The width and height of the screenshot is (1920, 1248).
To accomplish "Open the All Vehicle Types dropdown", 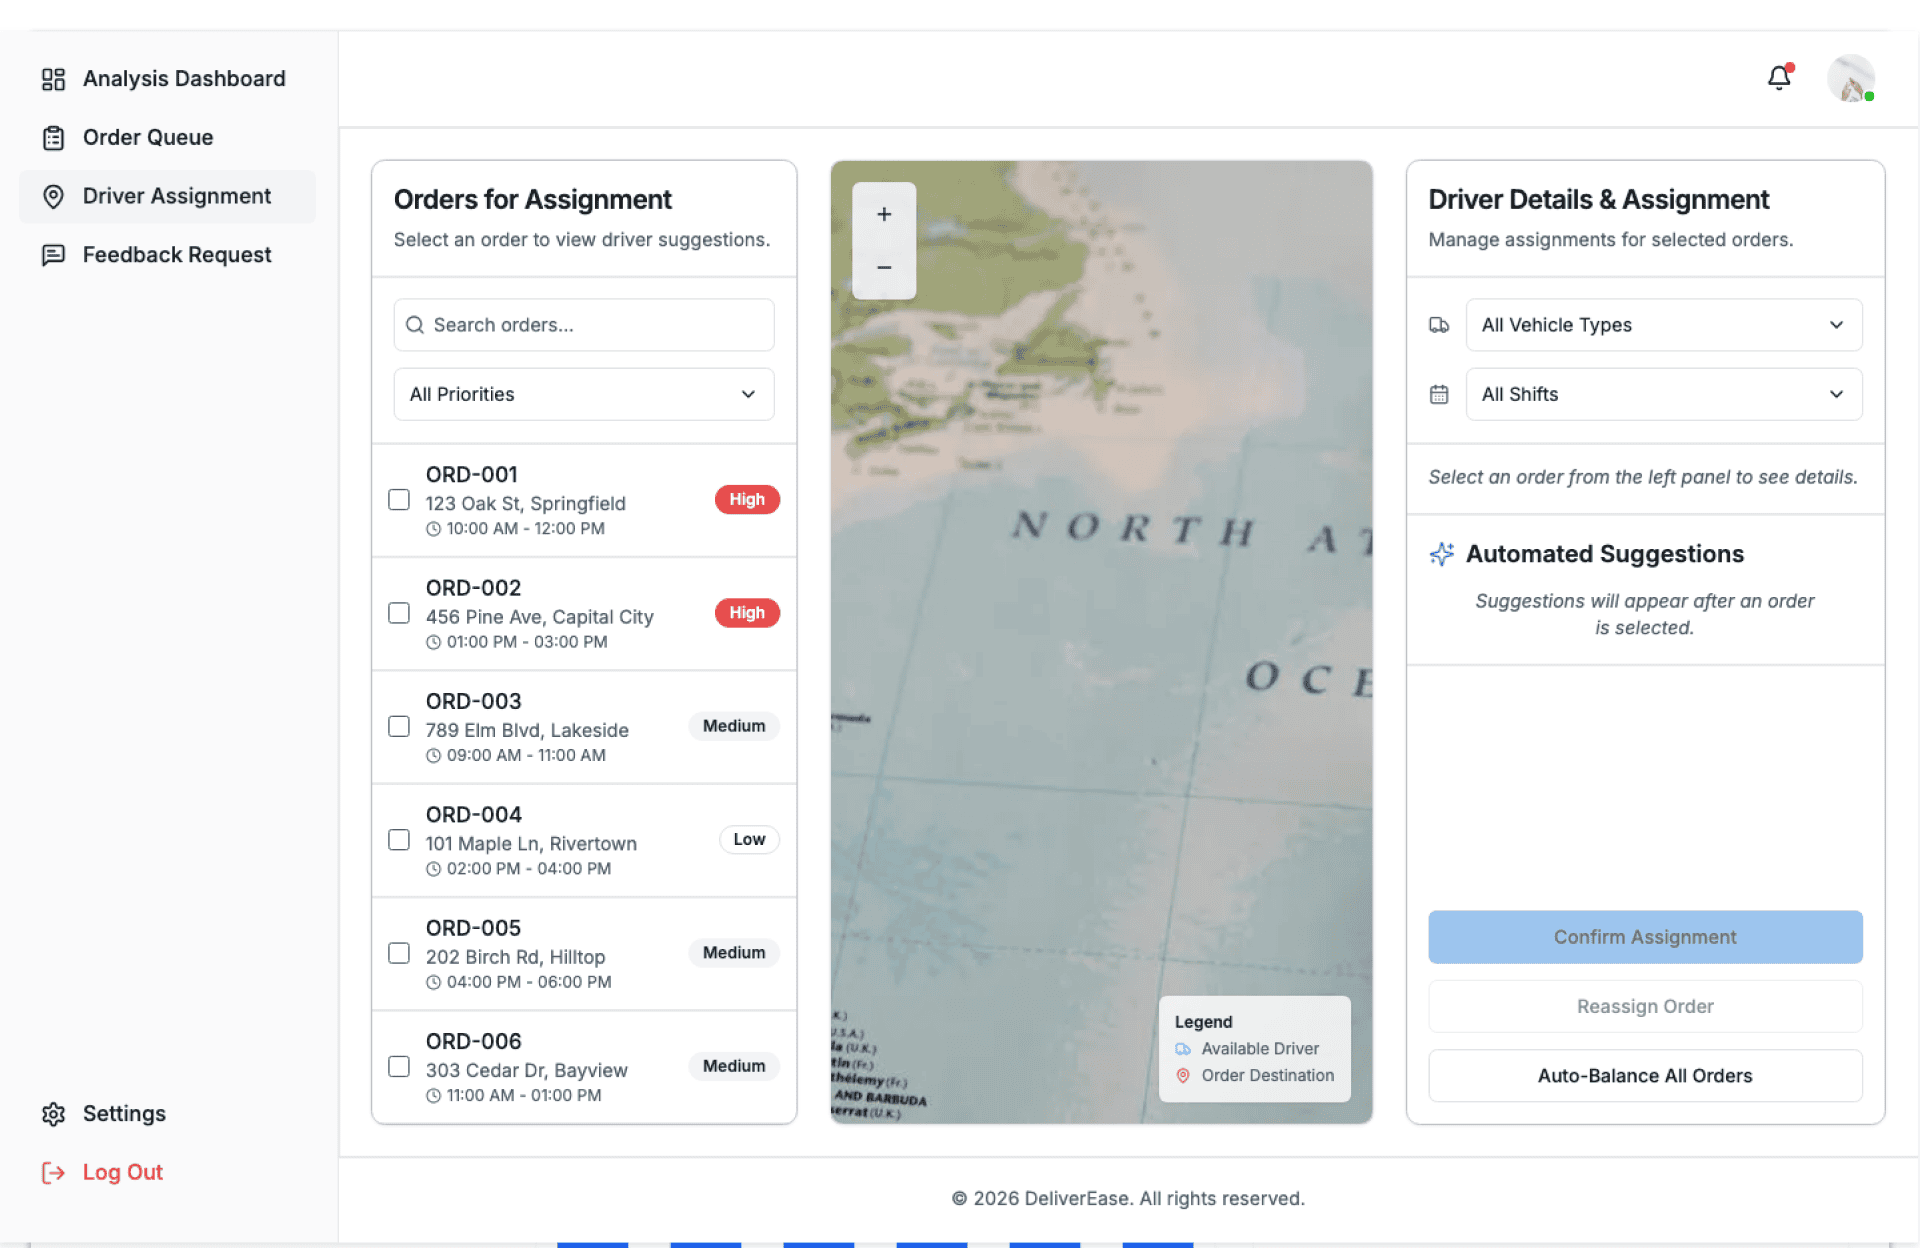I will point(1663,325).
